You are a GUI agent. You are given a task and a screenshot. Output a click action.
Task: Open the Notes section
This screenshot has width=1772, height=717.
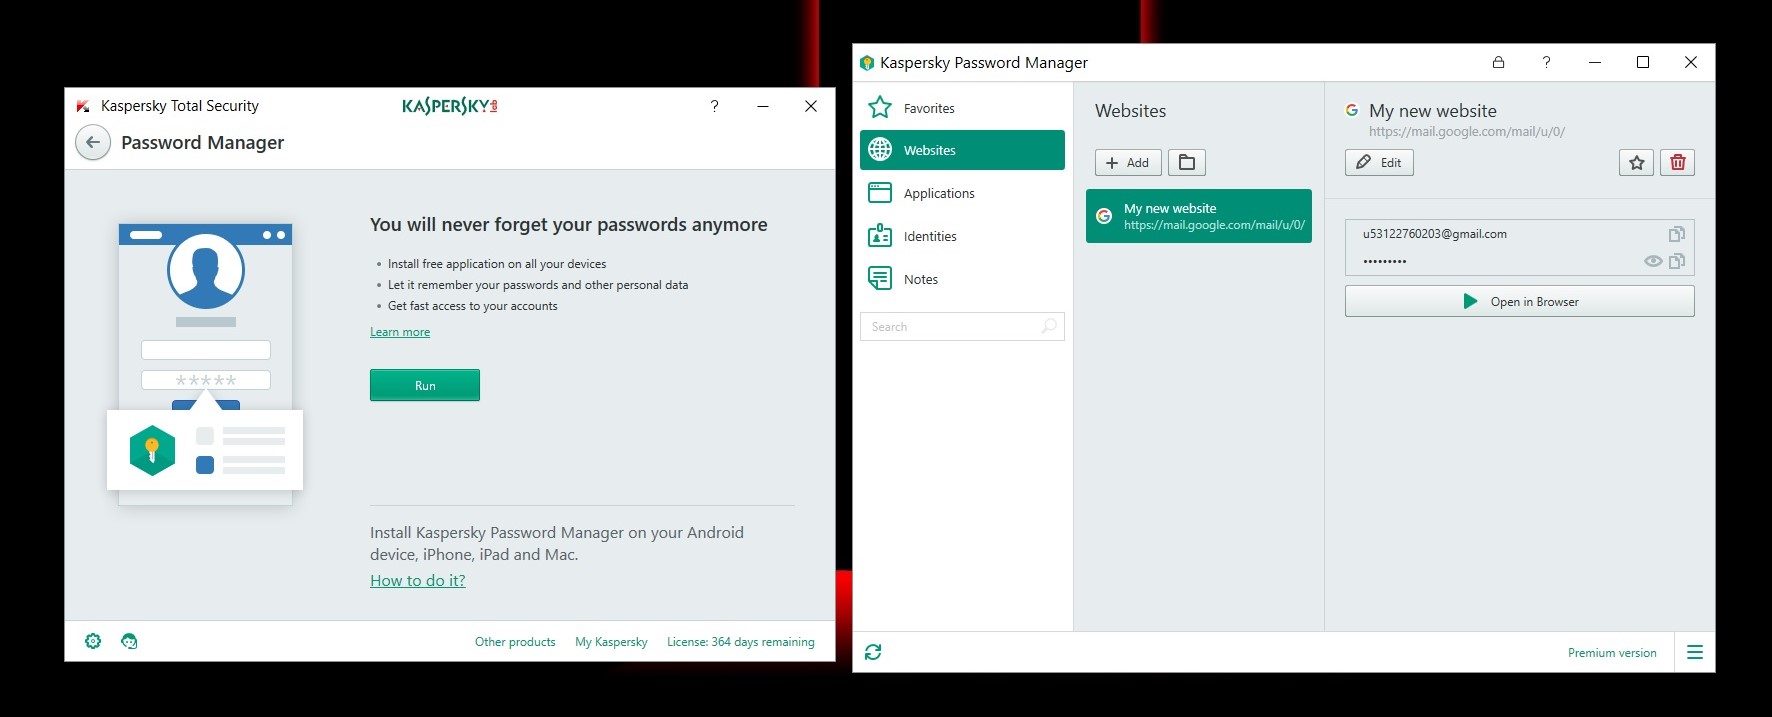pos(962,279)
